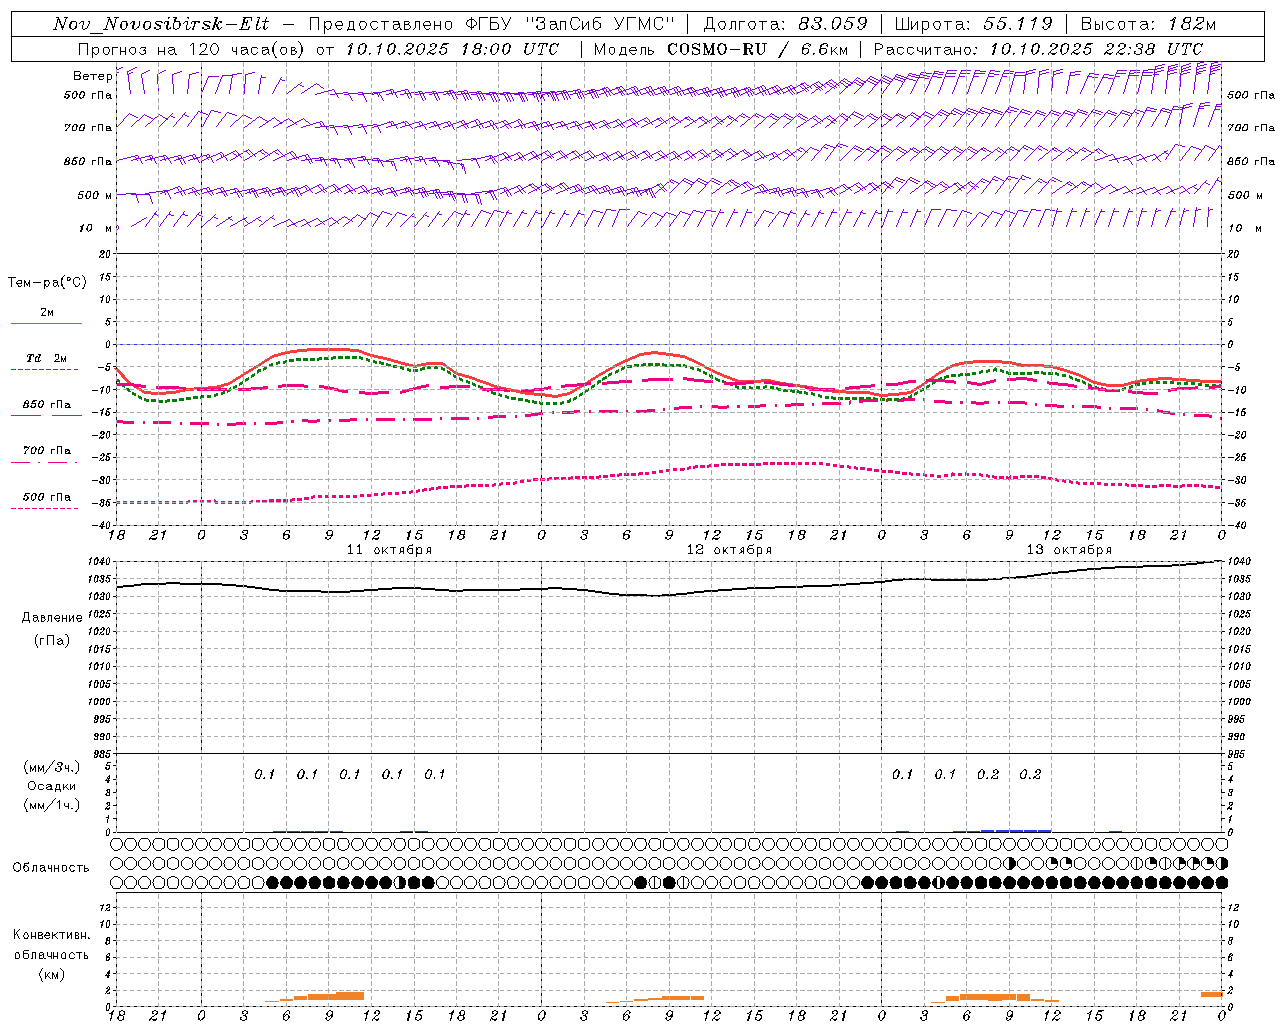1280x1024 pixels.
Task: Click the (мм/3ч.) units label
Action: coord(51,767)
